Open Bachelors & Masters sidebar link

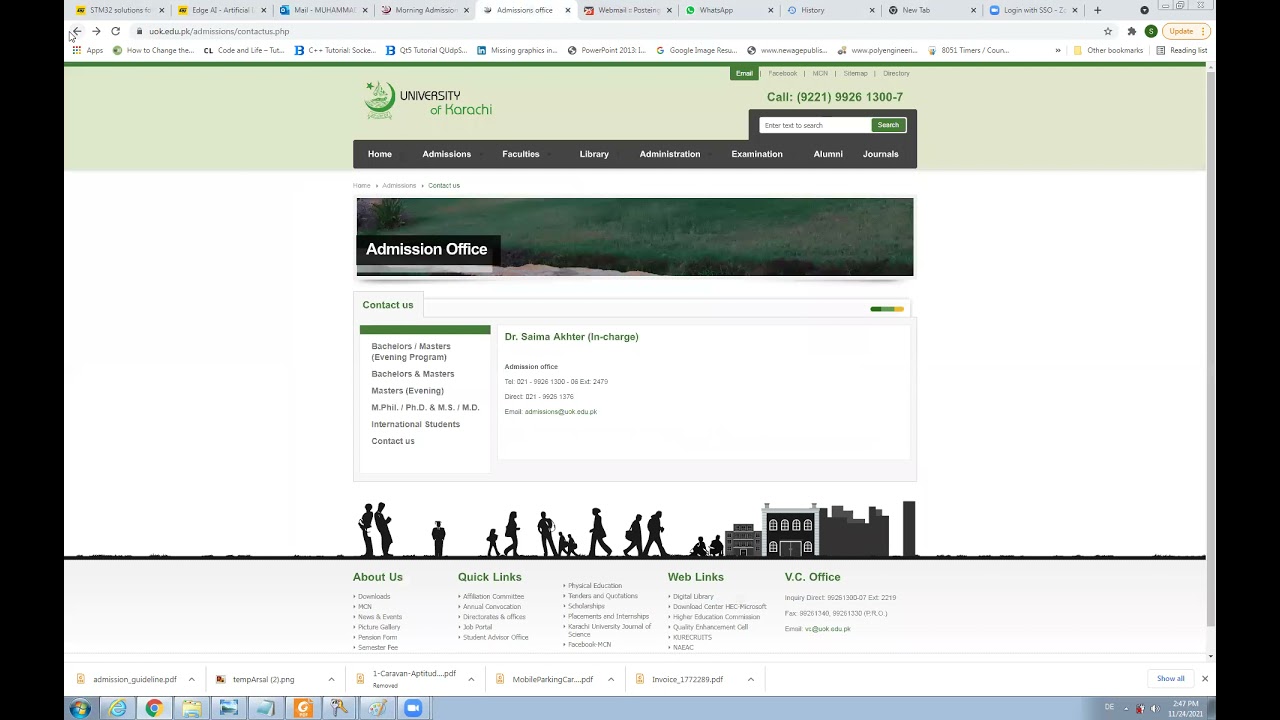pyautogui.click(x=413, y=374)
